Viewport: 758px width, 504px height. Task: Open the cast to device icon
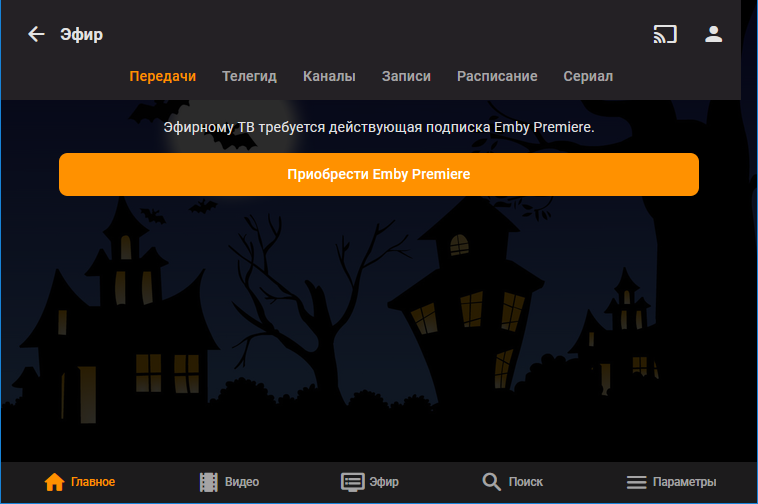point(665,34)
